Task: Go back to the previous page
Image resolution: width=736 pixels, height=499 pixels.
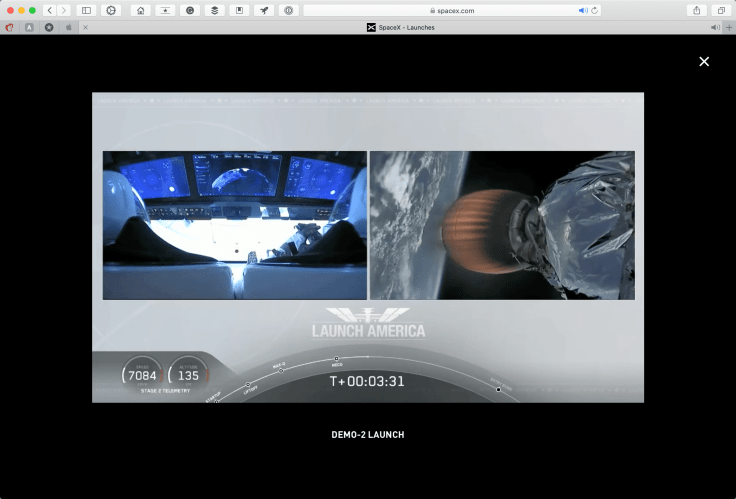Action: (50, 10)
